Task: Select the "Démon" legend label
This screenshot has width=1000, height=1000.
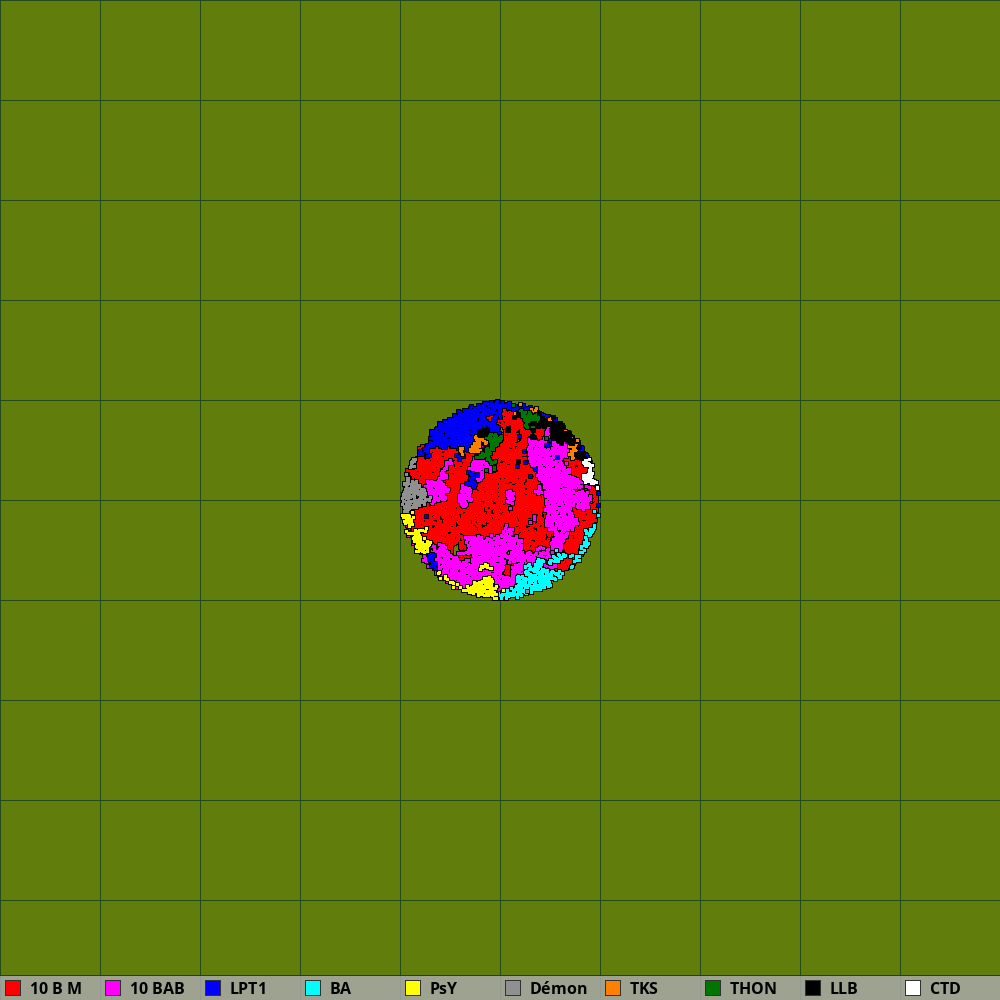Action: tap(559, 988)
